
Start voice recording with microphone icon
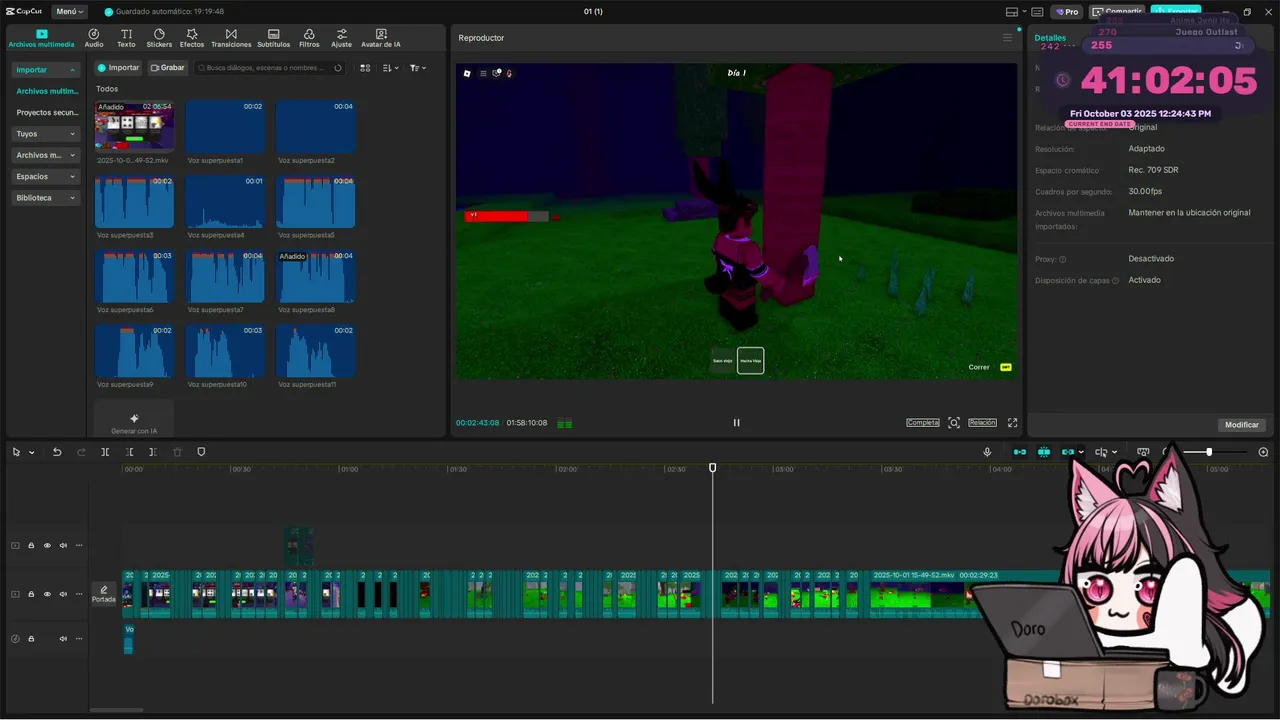click(987, 452)
